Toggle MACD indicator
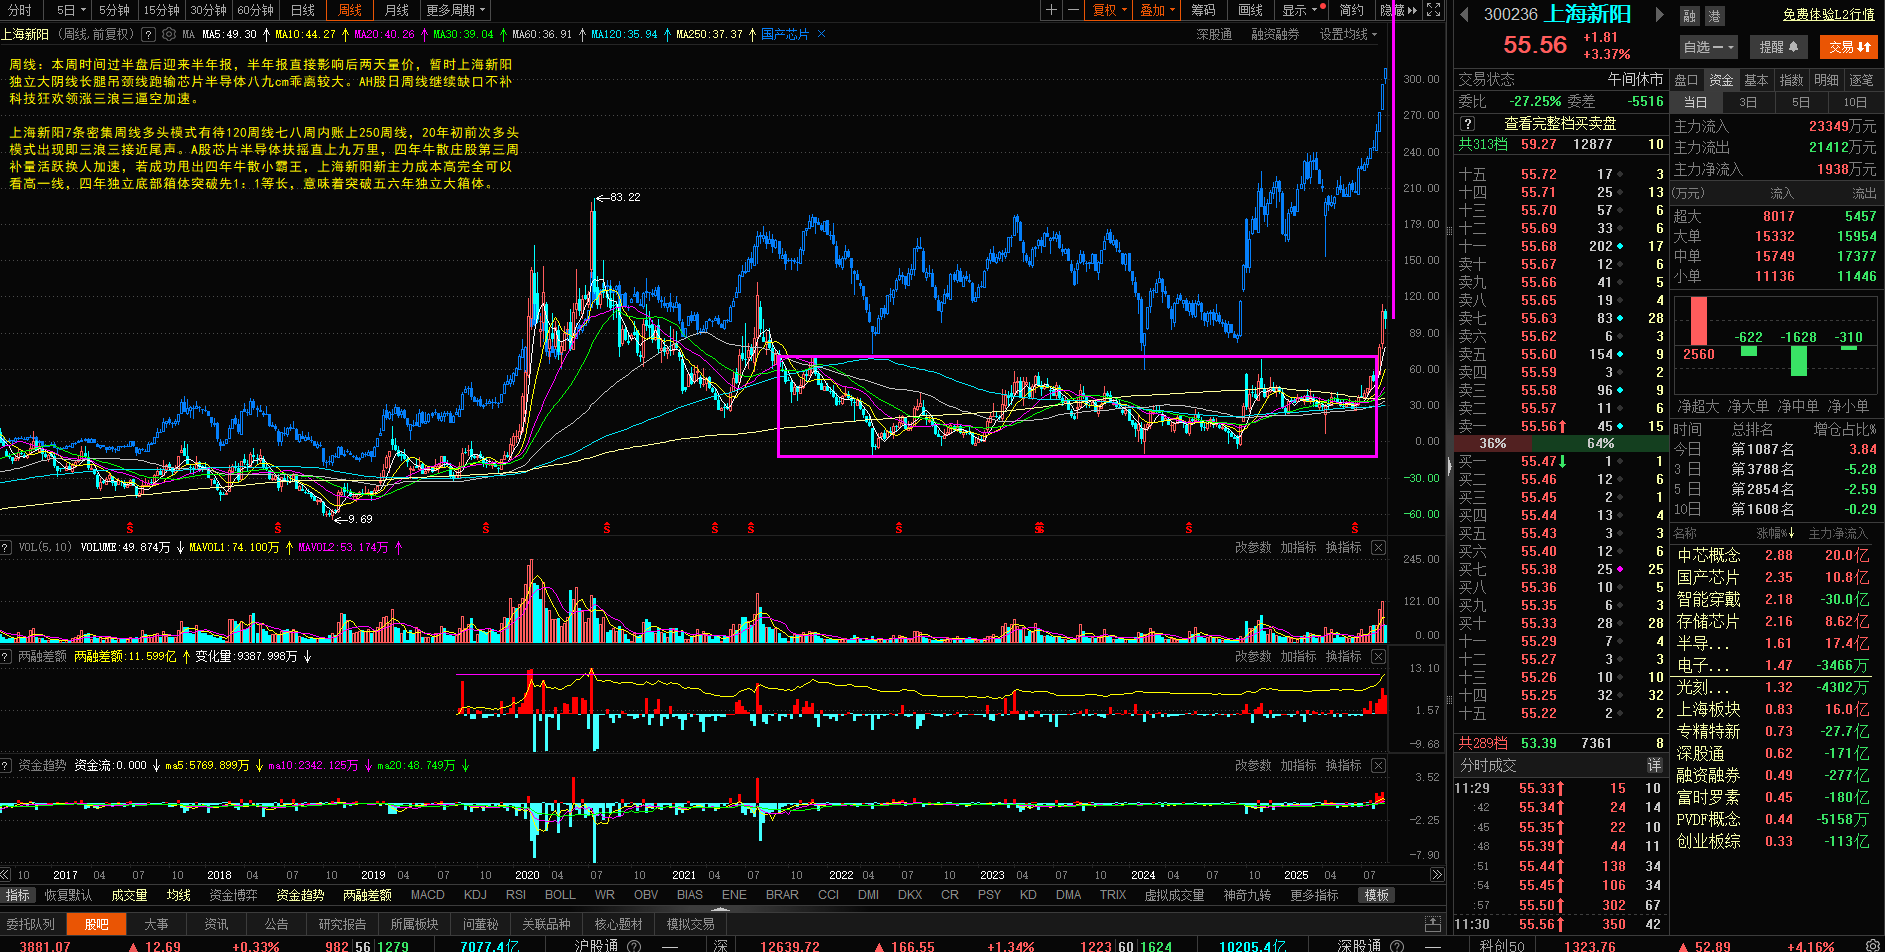Viewport: 1885px width, 952px height. pos(428,895)
